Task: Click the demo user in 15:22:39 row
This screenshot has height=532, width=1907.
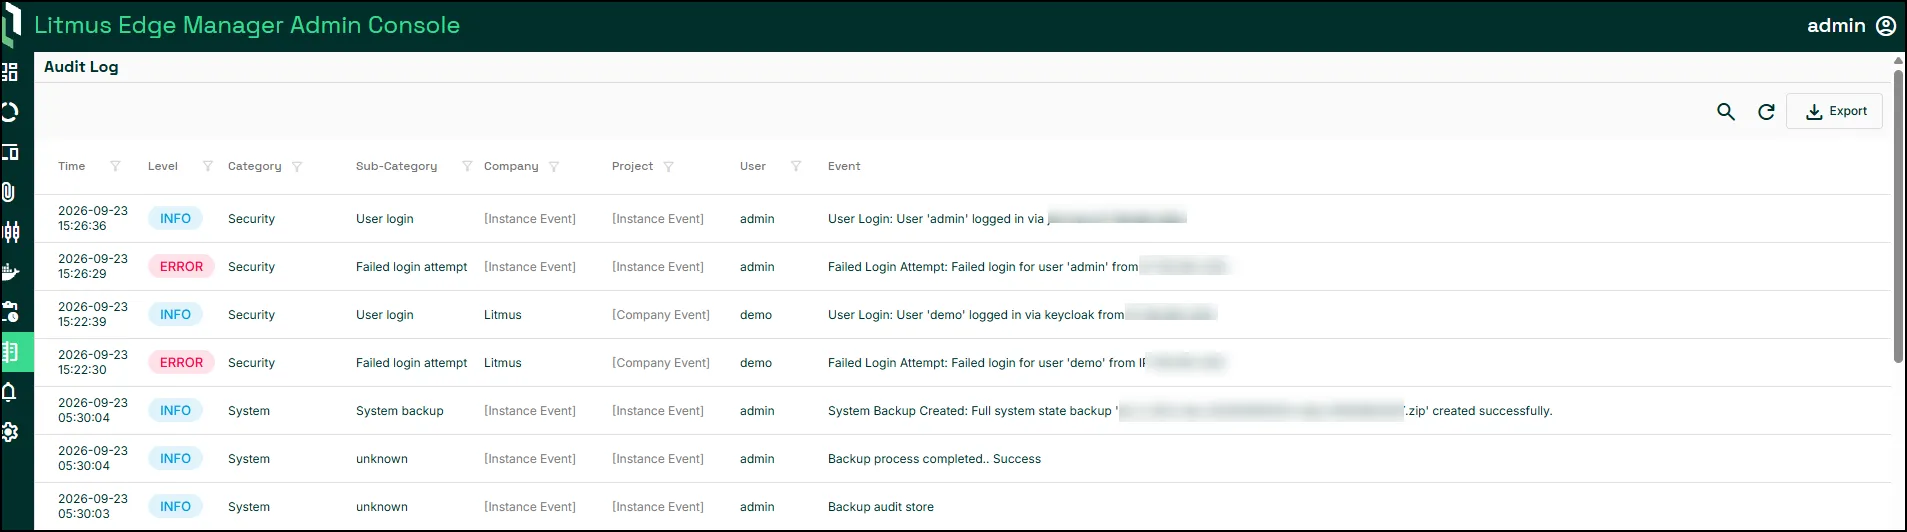Action: tap(756, 315)
